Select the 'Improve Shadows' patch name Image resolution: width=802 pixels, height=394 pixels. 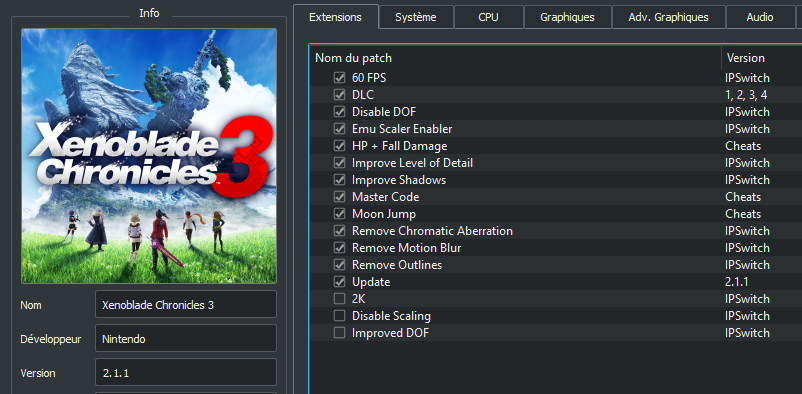399,180
